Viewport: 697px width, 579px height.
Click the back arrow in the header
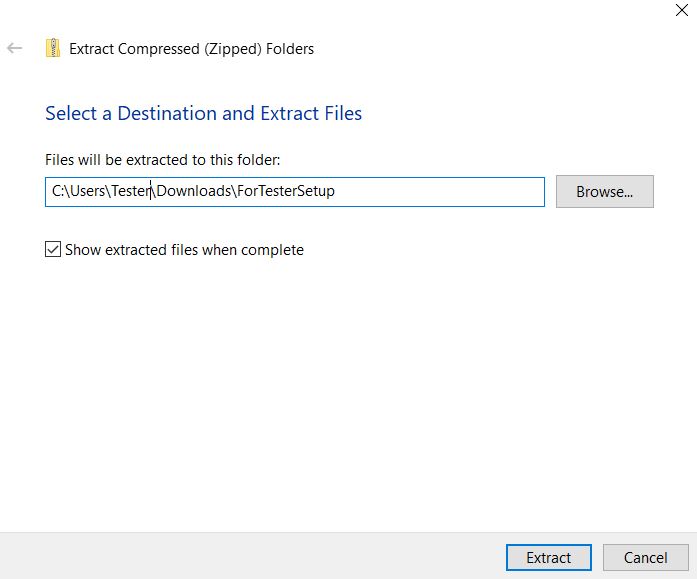[15, 48]
